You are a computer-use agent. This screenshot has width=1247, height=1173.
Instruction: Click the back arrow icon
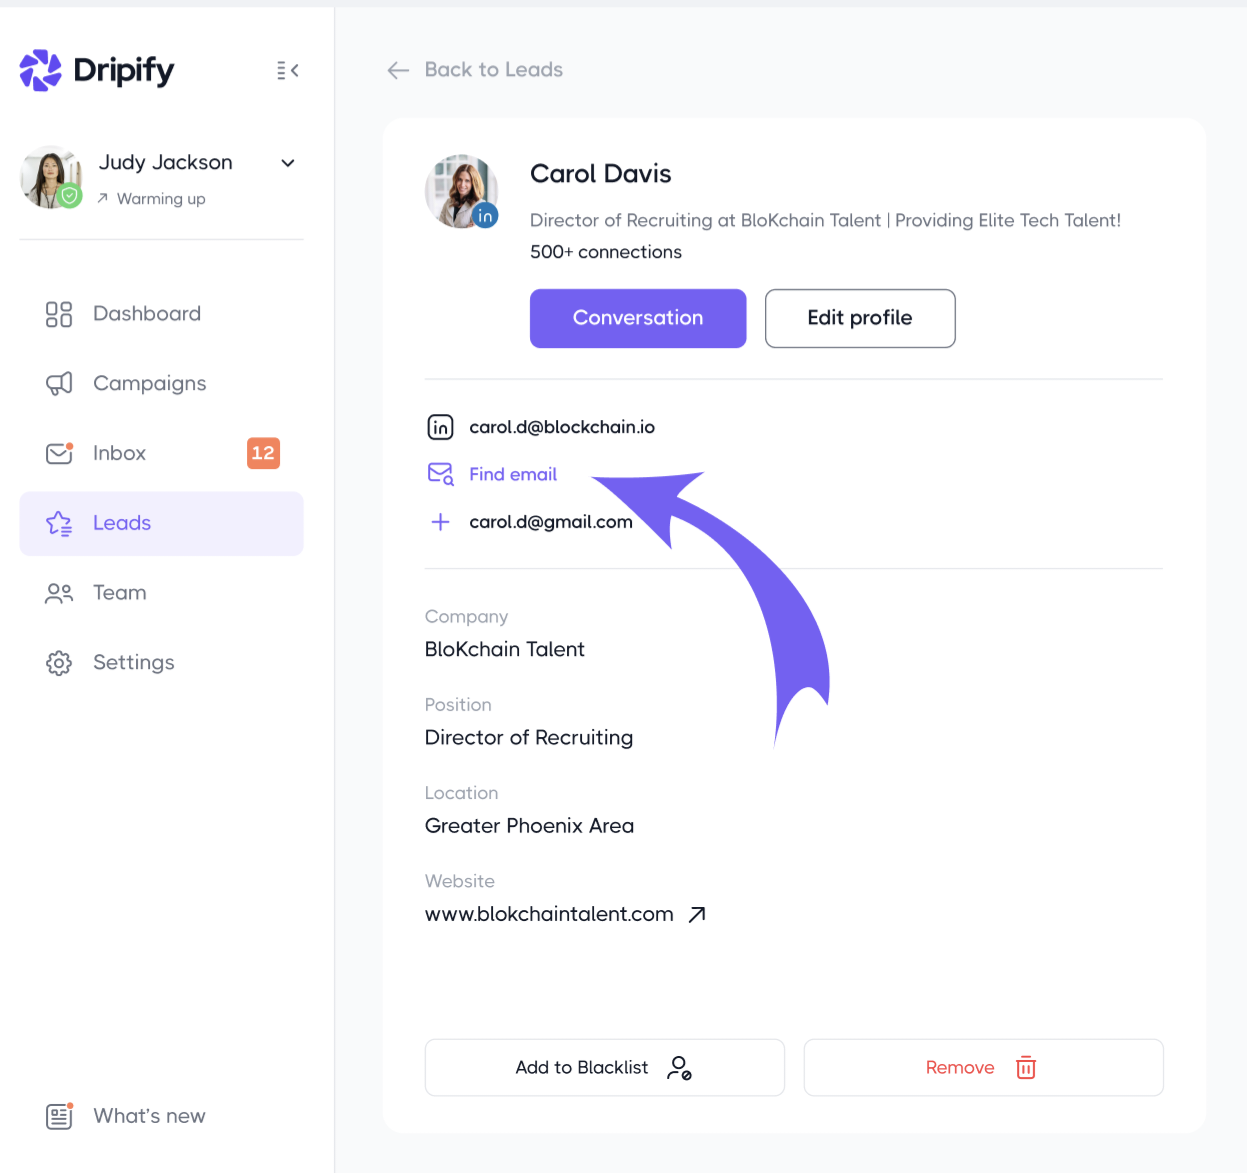398,70
